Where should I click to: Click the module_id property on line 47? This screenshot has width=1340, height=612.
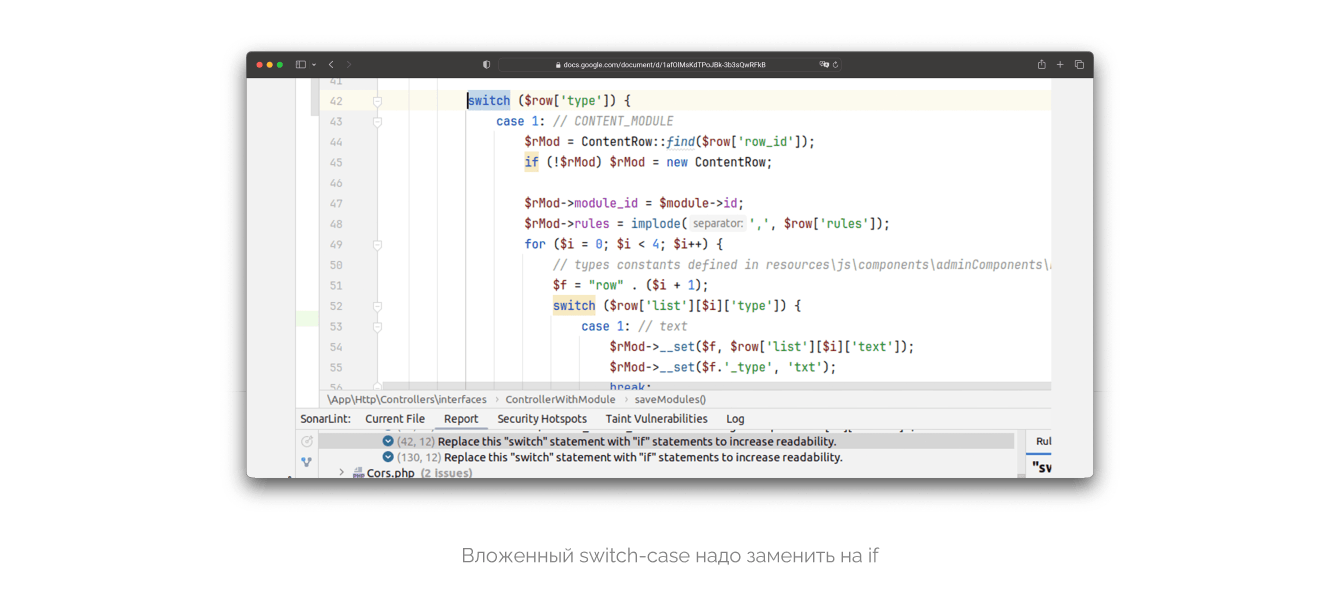point(606,203)
